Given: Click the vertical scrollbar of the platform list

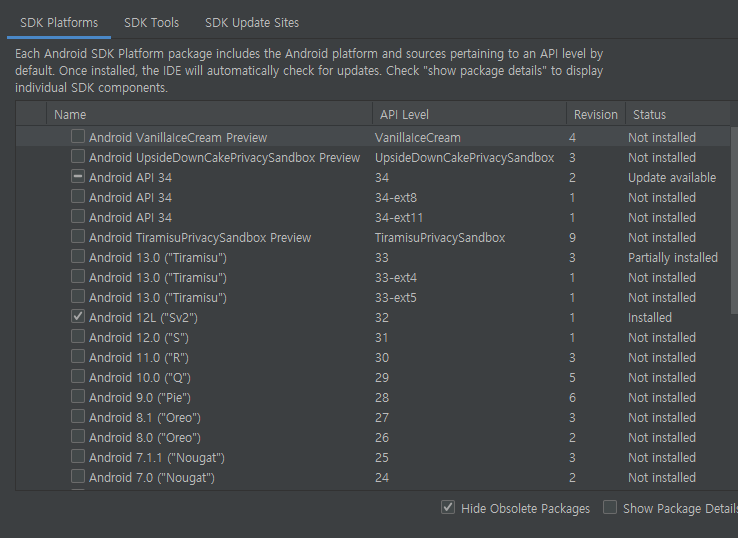Looking at the screenshot, I should tap(734, 220).
